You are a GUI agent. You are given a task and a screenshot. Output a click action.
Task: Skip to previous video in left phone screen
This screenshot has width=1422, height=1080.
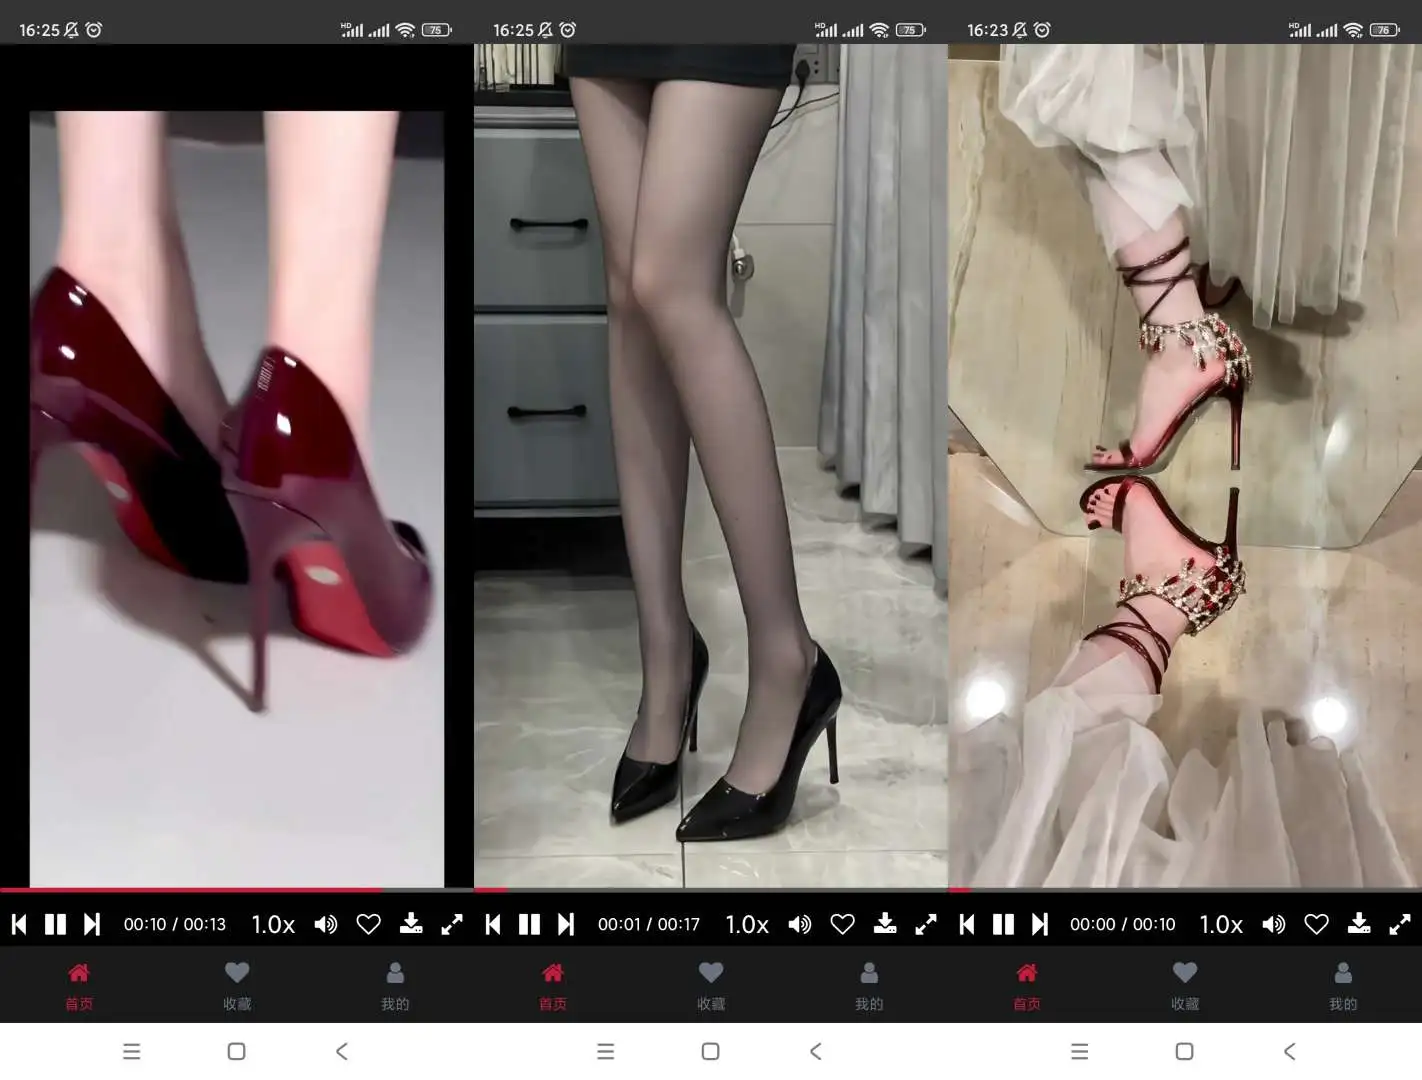[x=19, y=924]
